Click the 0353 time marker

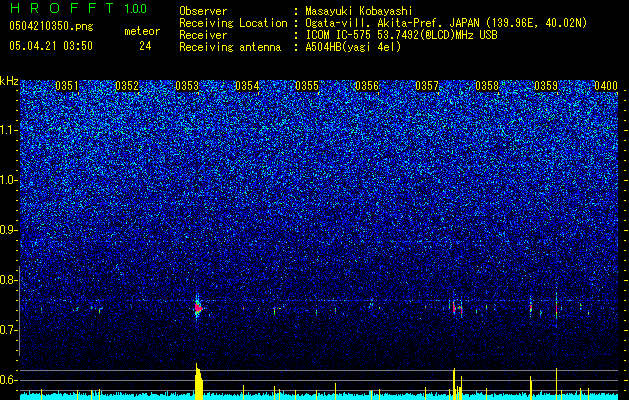[187, 86]
